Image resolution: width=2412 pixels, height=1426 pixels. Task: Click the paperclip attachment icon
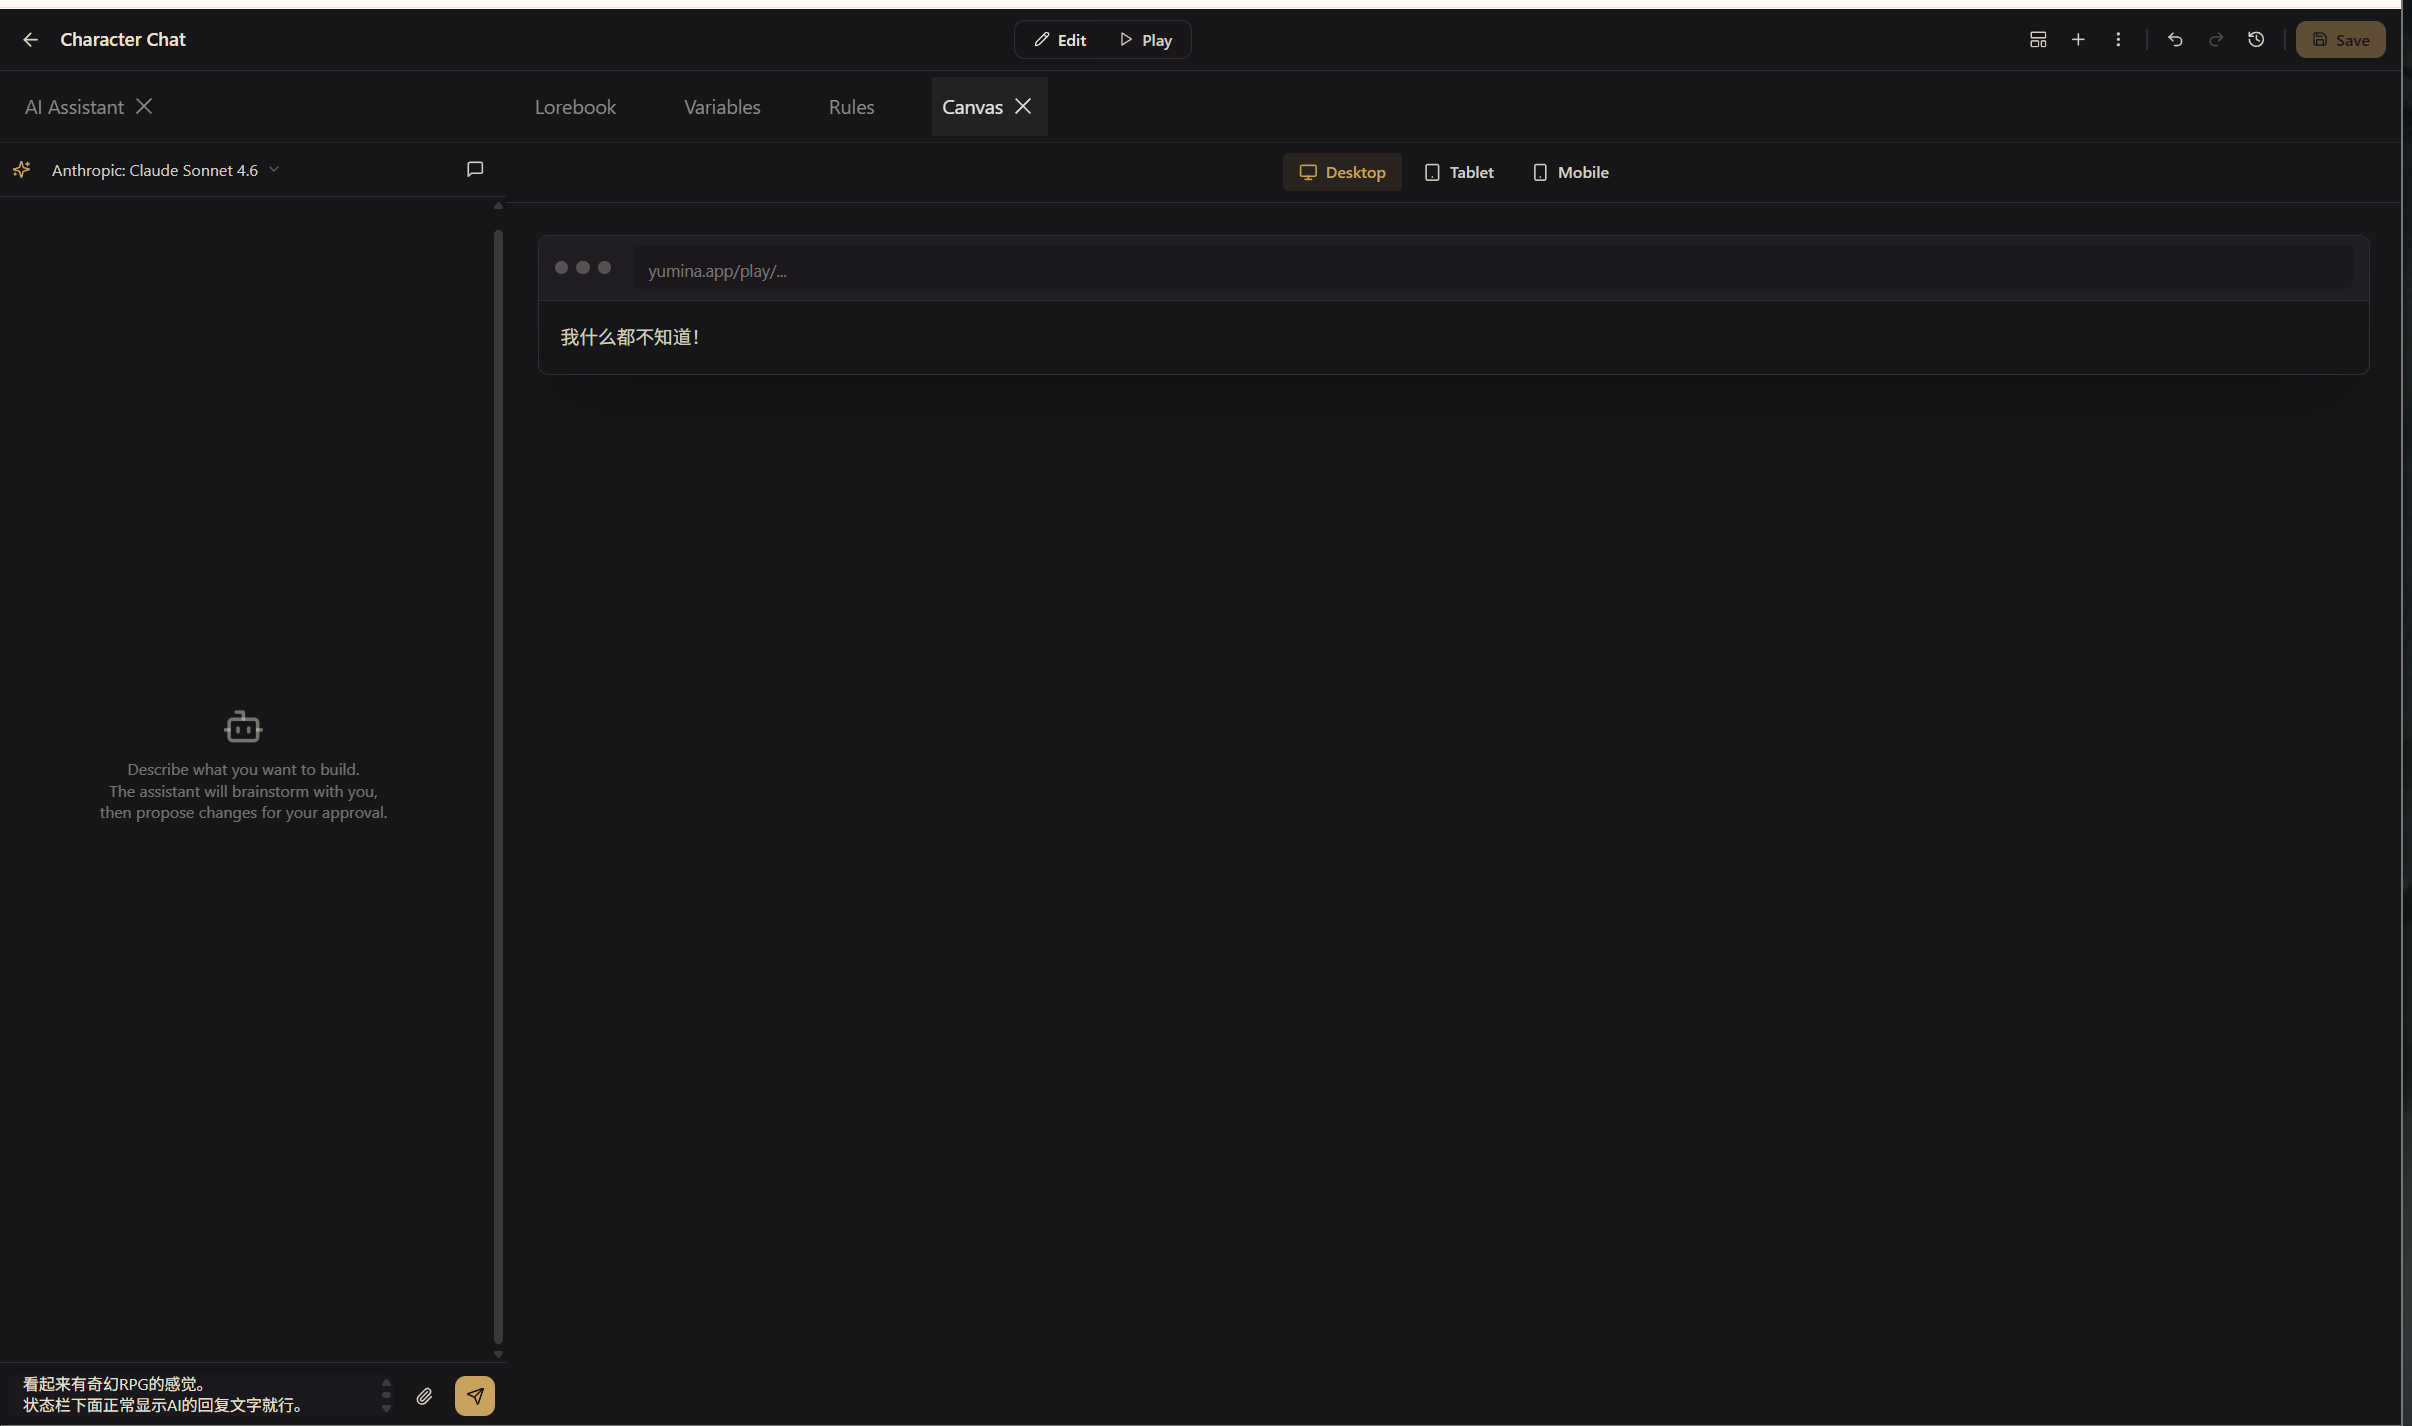point(423,1395)
